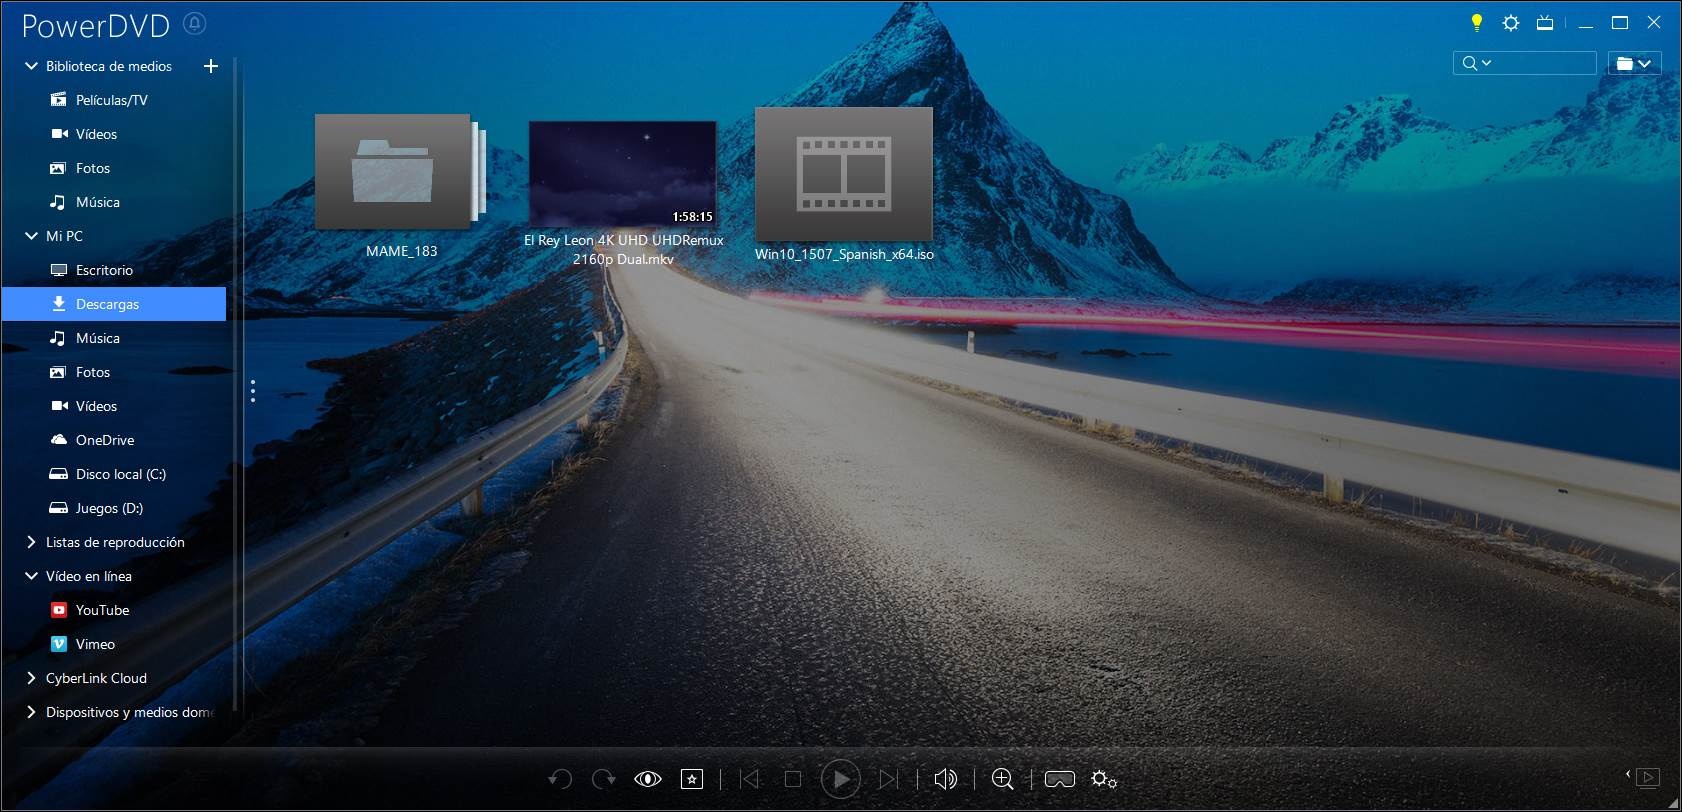This screenshot has width=1682, height=812.
Task: Open Vídeos under Mi PC
Action: (x=96, y=406)
